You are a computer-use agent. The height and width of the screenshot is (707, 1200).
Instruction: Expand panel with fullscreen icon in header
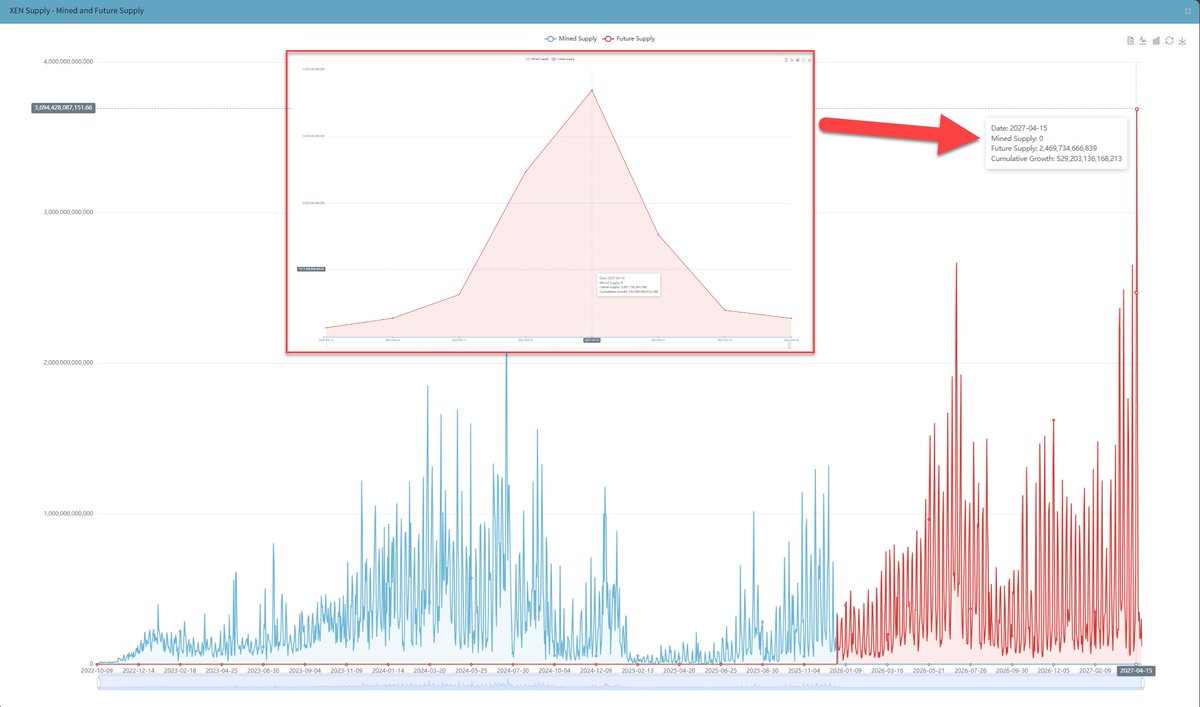[x=1186, y=10]
